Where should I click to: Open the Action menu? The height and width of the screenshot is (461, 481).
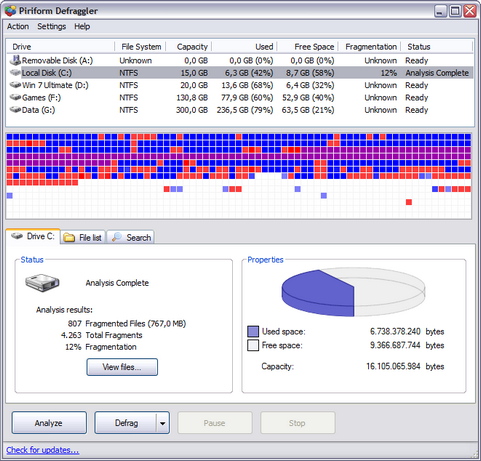(x=18, y=26)
